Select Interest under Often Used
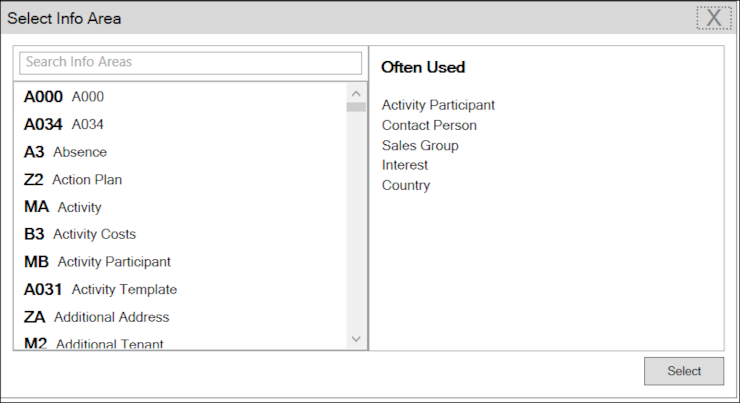The width and height of the screenshot is (740, 403). tap(405, 165)
